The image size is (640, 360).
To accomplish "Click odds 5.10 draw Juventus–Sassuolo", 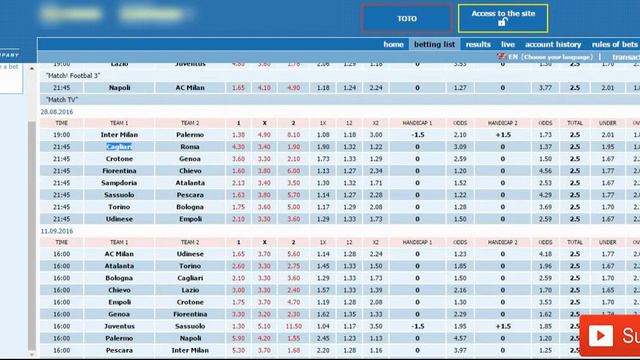I will pos(264,326).
